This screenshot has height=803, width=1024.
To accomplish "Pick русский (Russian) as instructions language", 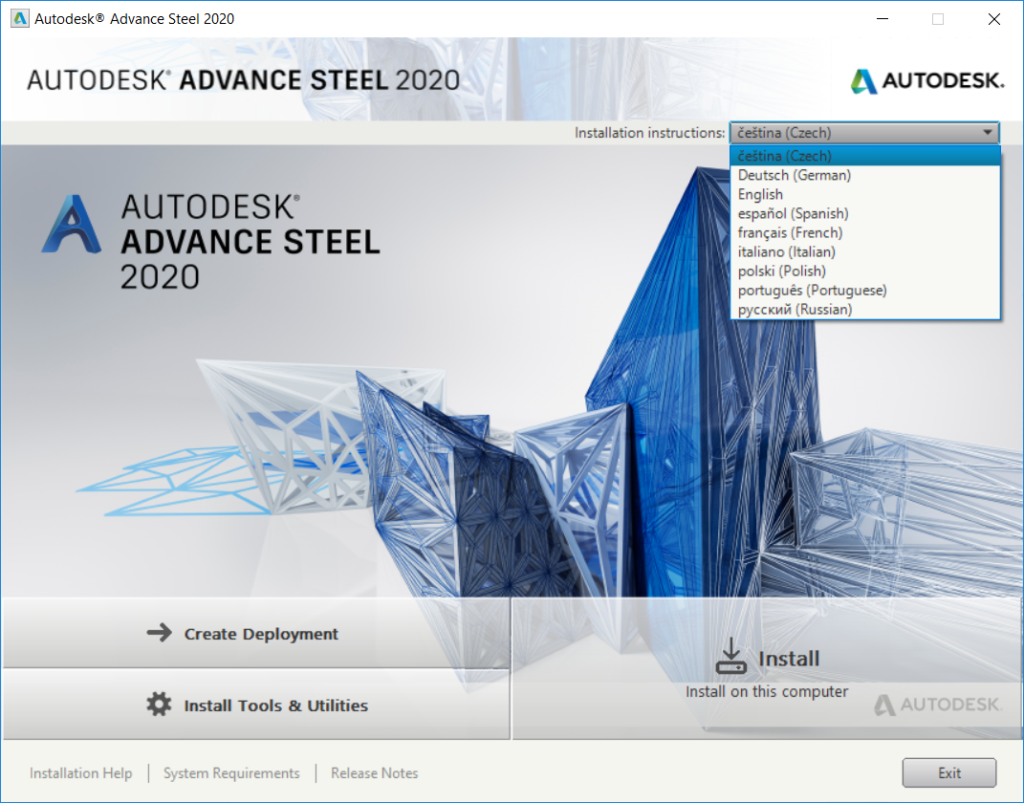I will pos(792,309).
